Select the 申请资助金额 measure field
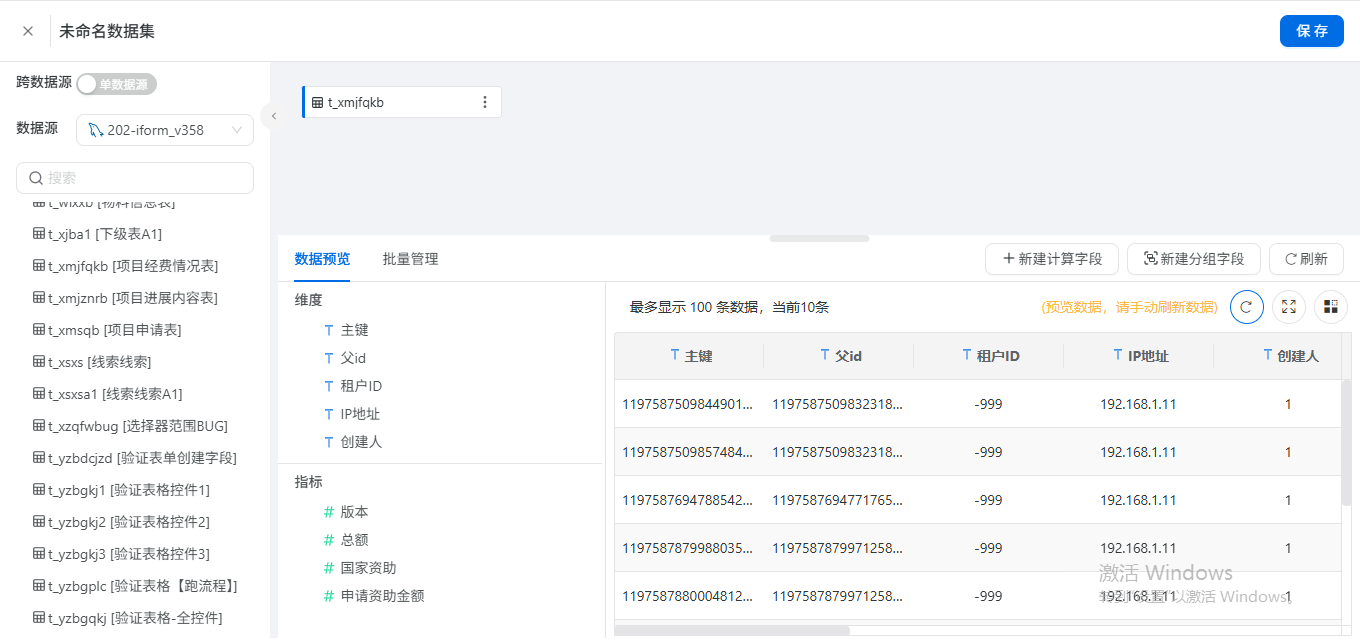The width and height of the screenshot is (1360, 641). pyautogui.click(x=382, y=596)
